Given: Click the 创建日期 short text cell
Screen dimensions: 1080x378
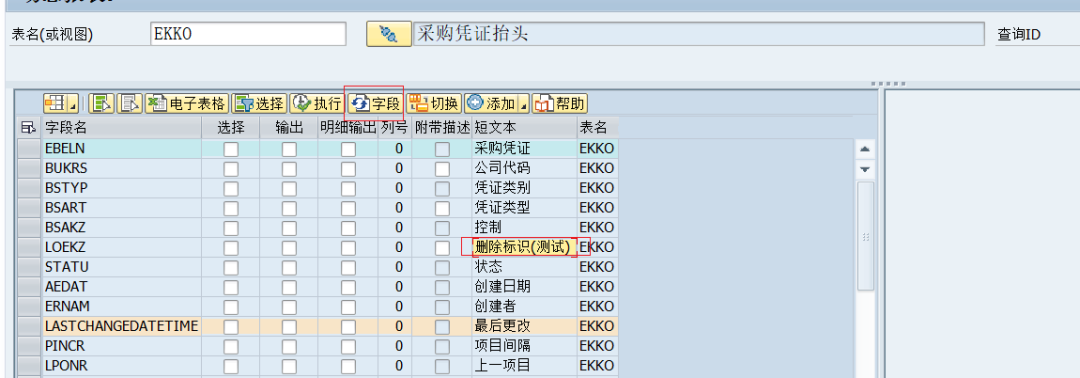Looking at the screenshot, I should (524, 286).
